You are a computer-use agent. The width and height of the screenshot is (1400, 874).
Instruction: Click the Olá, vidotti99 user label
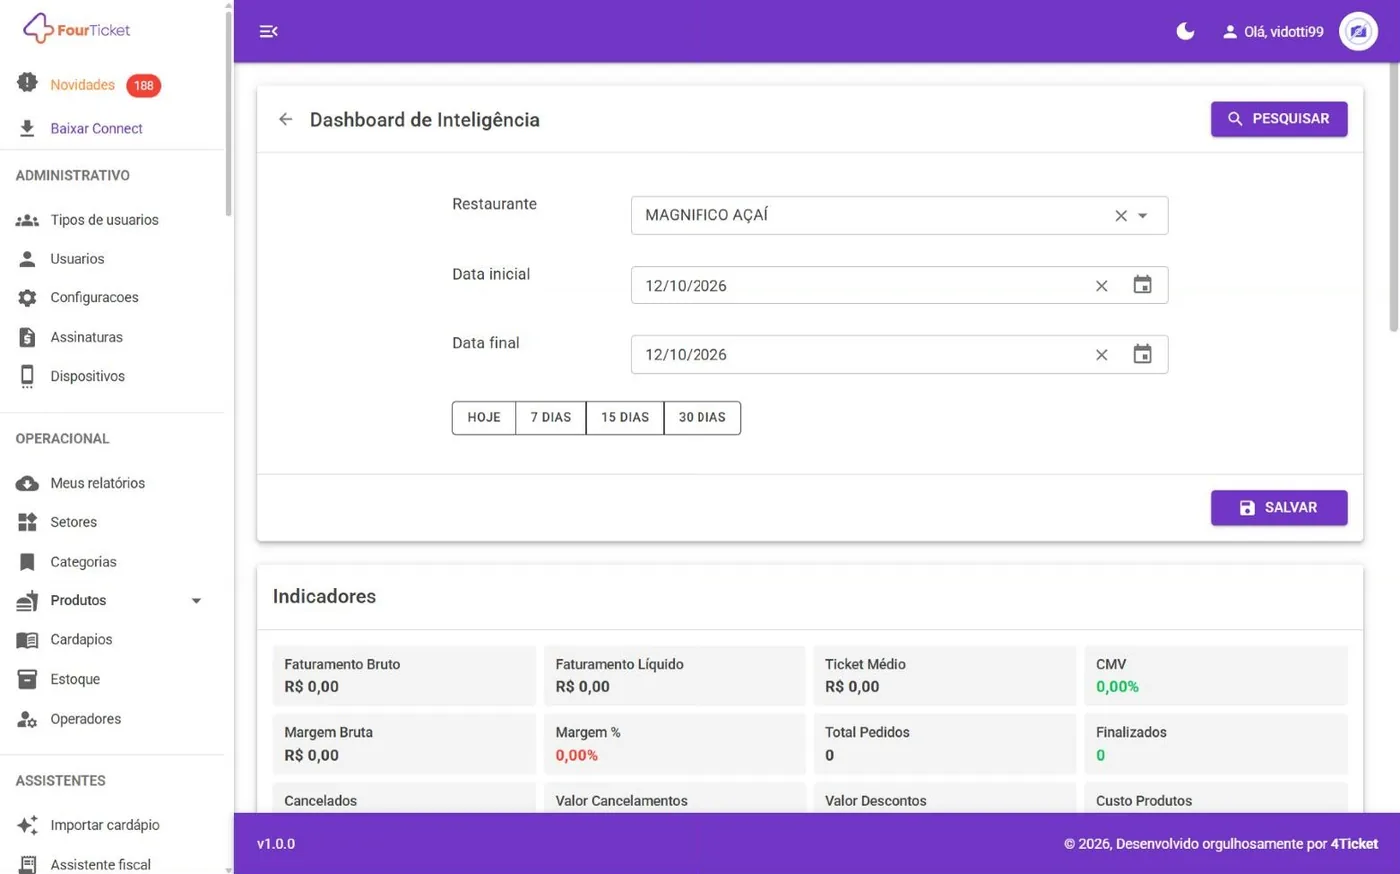coord(1273,32)
